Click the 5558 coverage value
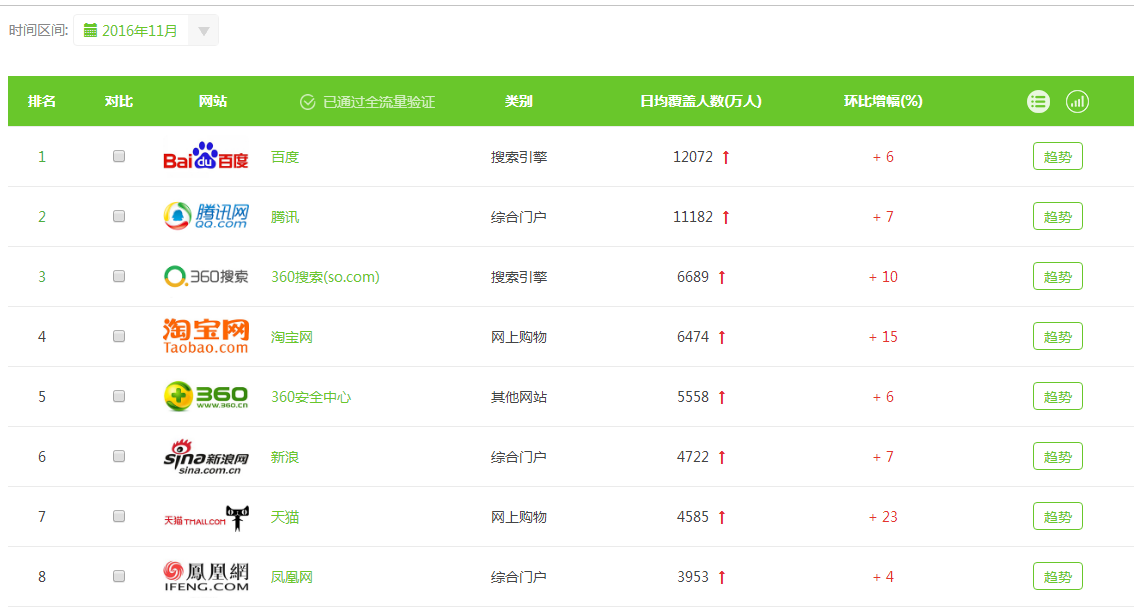Screen dimensions: 1134x611 click(x=693, y=397)
